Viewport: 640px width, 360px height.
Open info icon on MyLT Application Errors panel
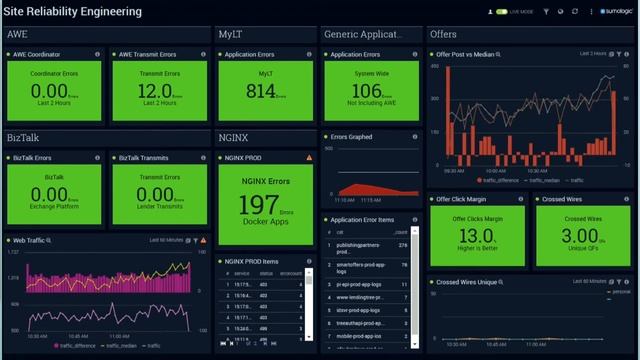coord(309,54)
